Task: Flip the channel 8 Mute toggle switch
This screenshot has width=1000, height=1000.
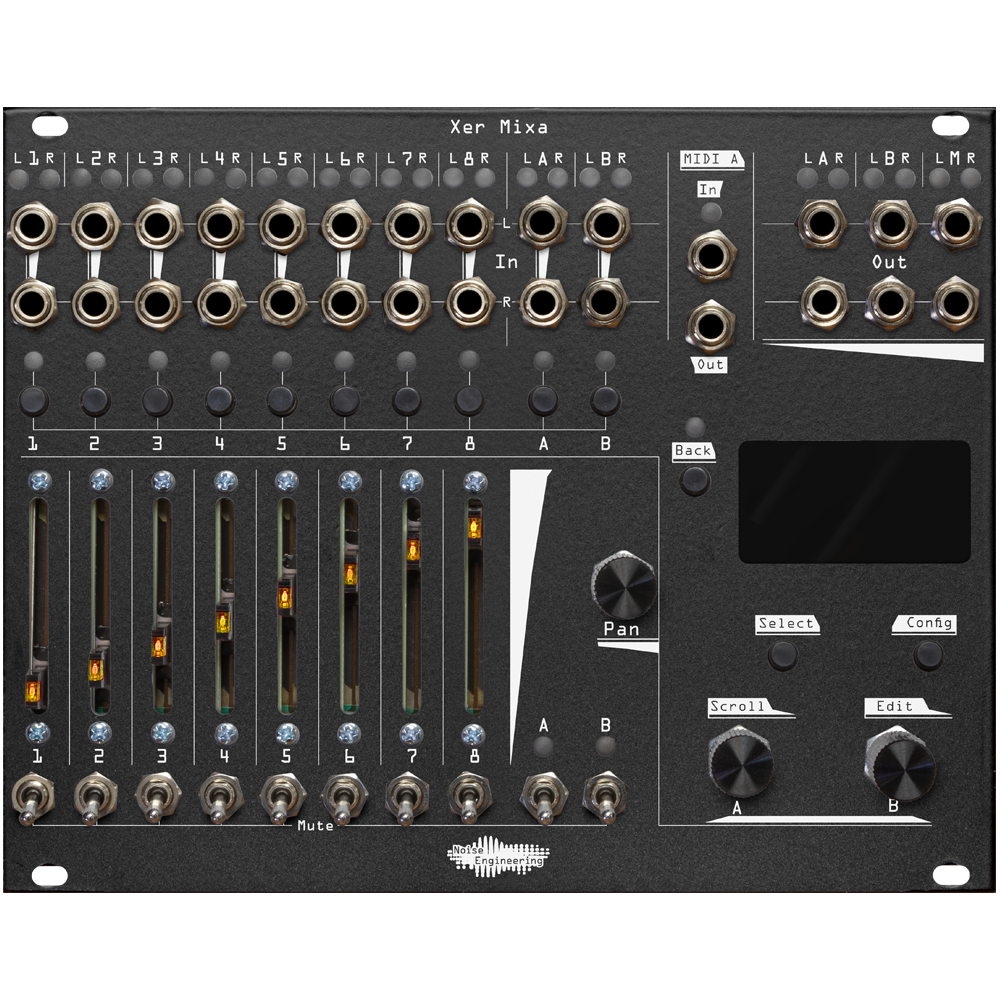Action: coord(469,800)
